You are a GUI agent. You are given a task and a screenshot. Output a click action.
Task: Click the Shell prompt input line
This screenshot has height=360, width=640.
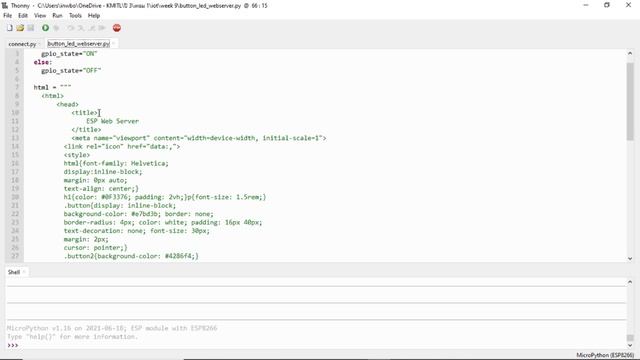point(316,345)
